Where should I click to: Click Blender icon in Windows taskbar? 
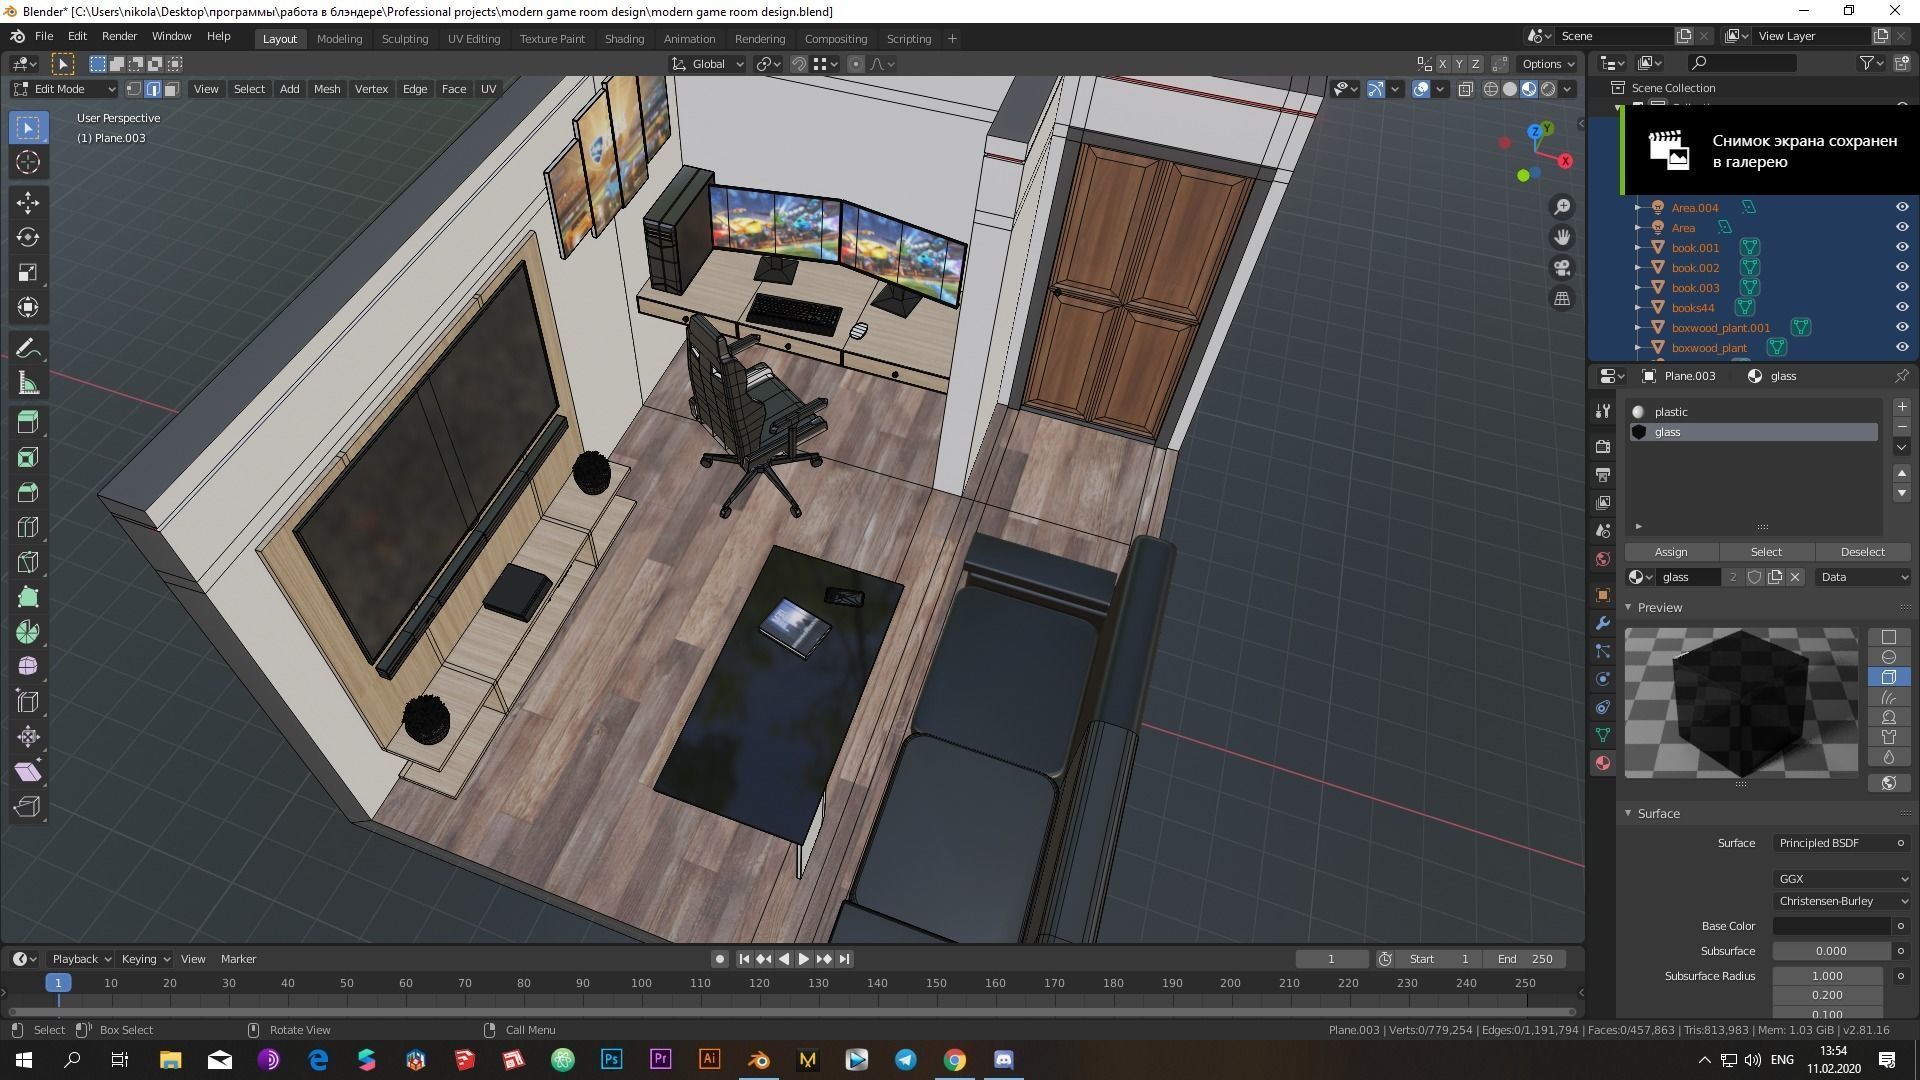(x=758, y=1060)
